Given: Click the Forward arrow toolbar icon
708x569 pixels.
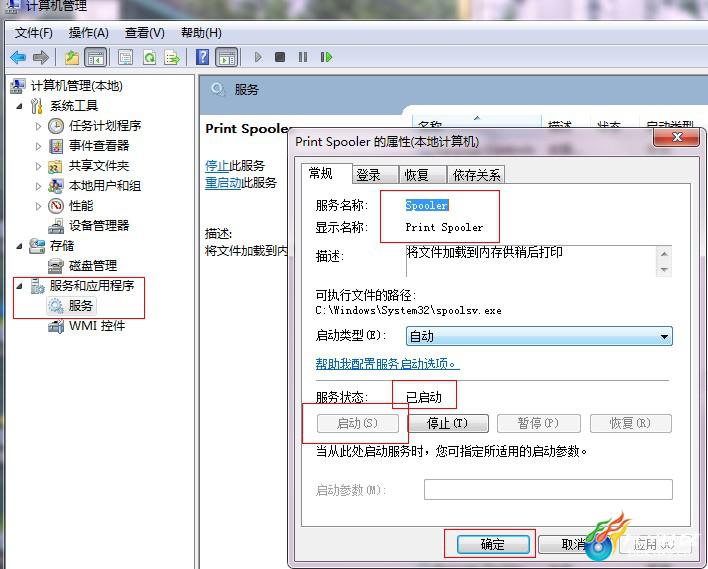Looking at the screenshot, I should (x=41, y=57).
